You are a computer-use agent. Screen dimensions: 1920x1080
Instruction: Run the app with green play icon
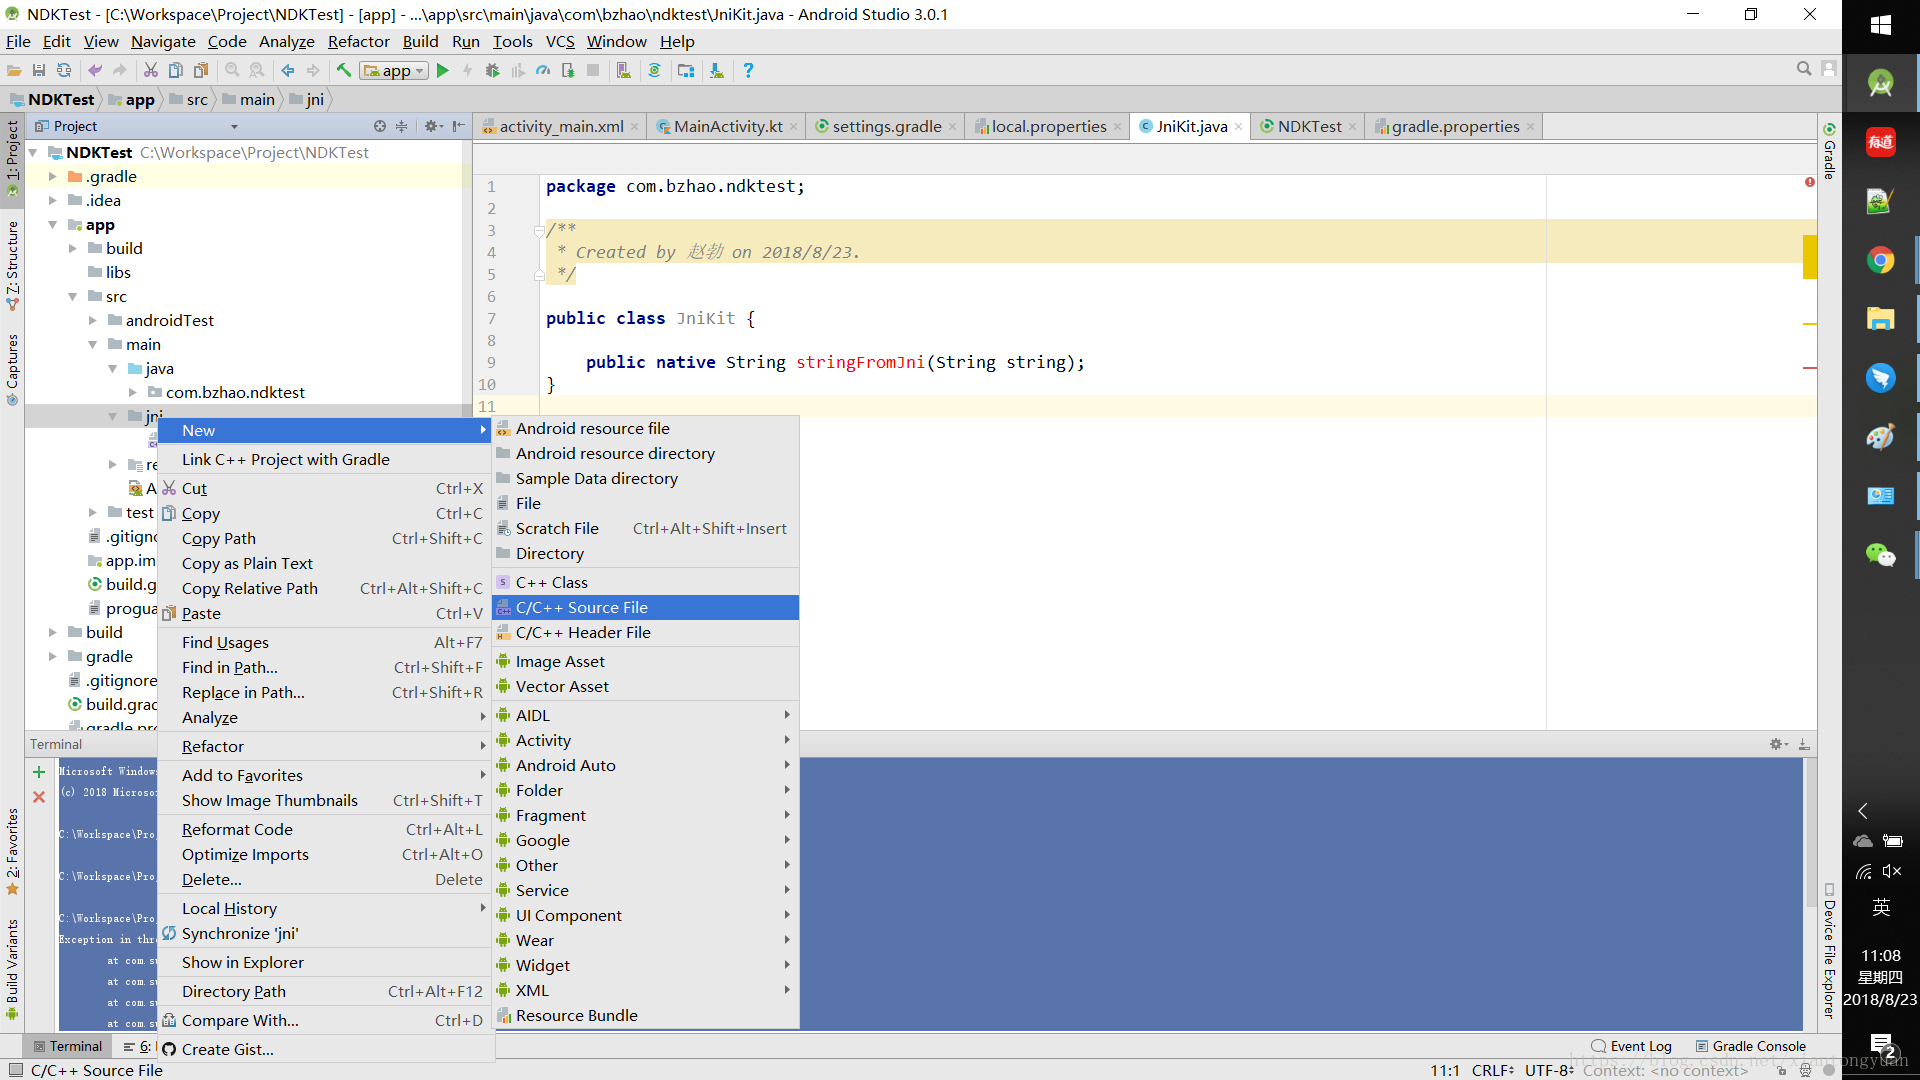[x=443, y=71]
